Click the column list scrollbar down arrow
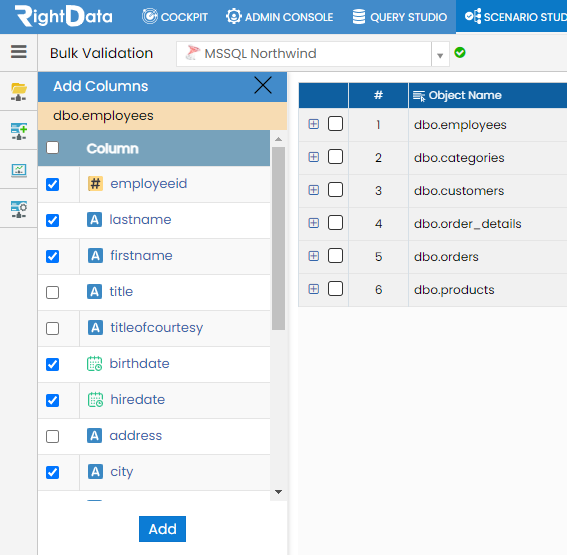This screenshot has height=555, width=567. tap(278, 492)
